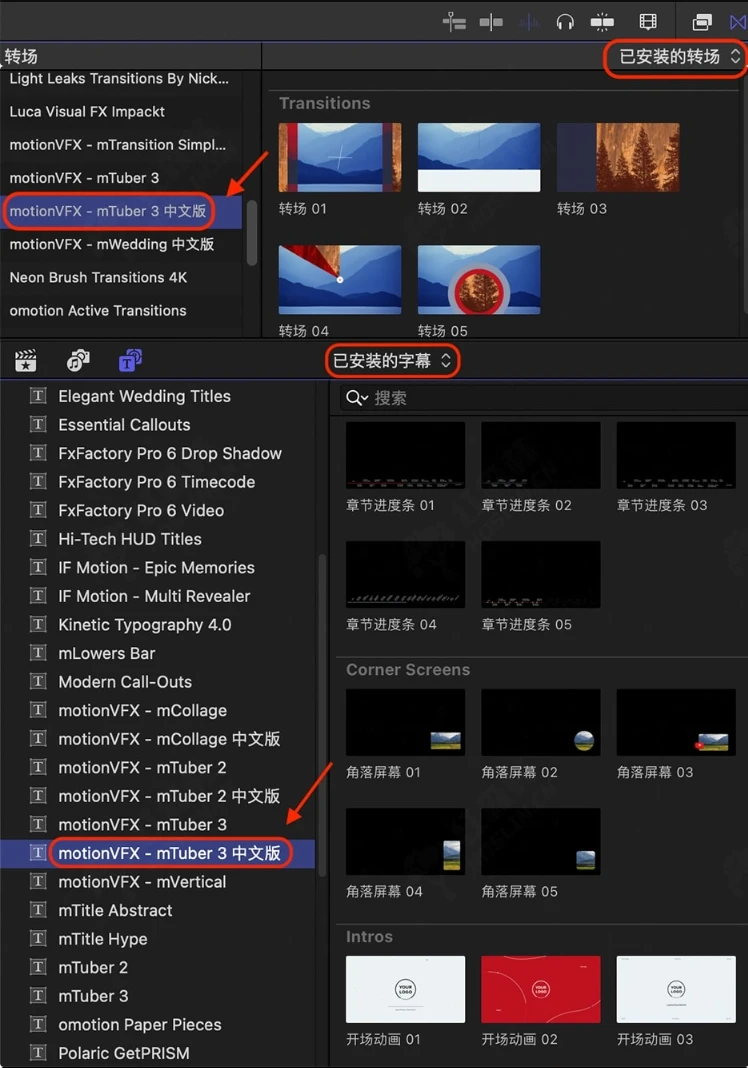
Task: Click the motionVFX - mCollage title icon
Action: [38, 710]
